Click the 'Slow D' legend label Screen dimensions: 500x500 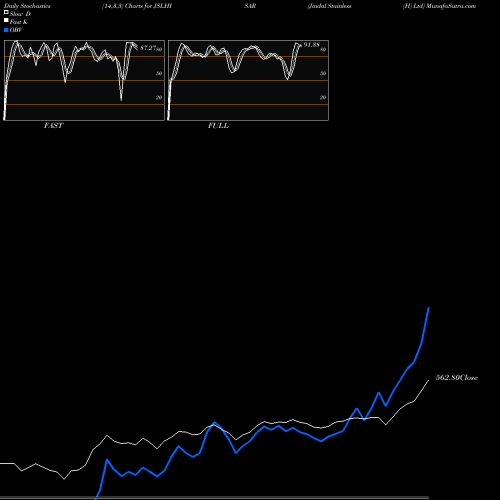20,14
